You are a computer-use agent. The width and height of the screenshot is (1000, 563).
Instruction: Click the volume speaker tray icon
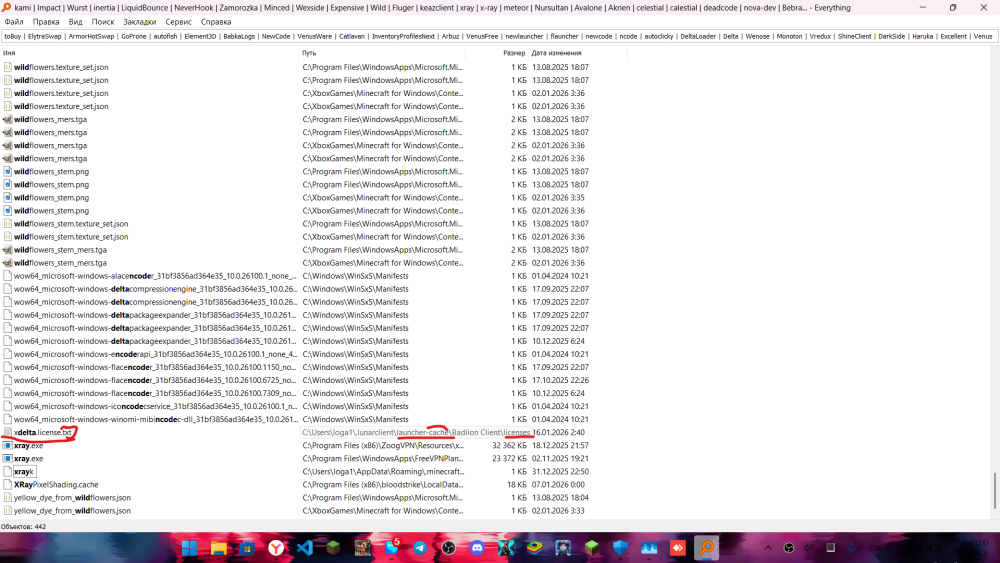809,548
